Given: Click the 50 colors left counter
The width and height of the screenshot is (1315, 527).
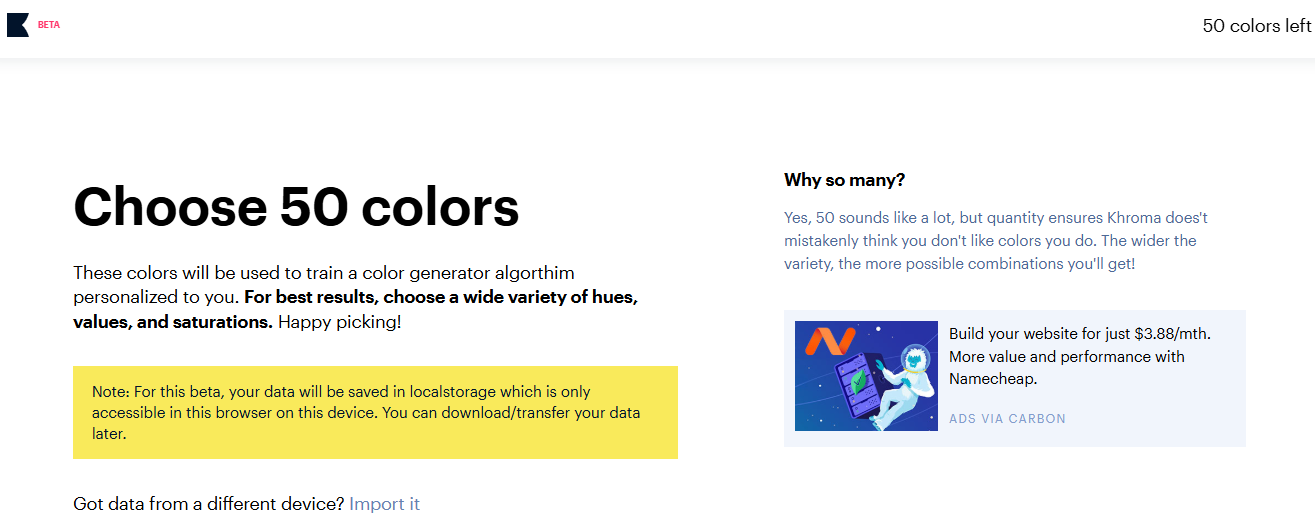Looking at the screenshot, I should click(x=1256, y=26).
